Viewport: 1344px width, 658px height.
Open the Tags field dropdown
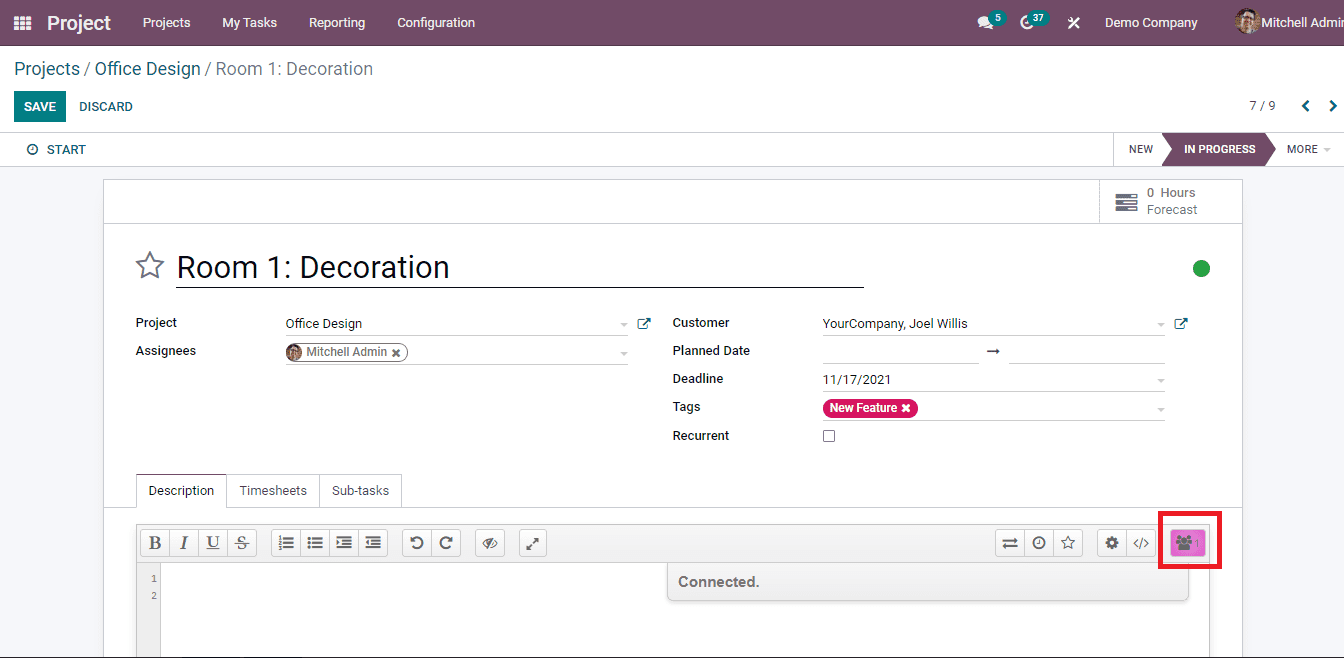1159,407
